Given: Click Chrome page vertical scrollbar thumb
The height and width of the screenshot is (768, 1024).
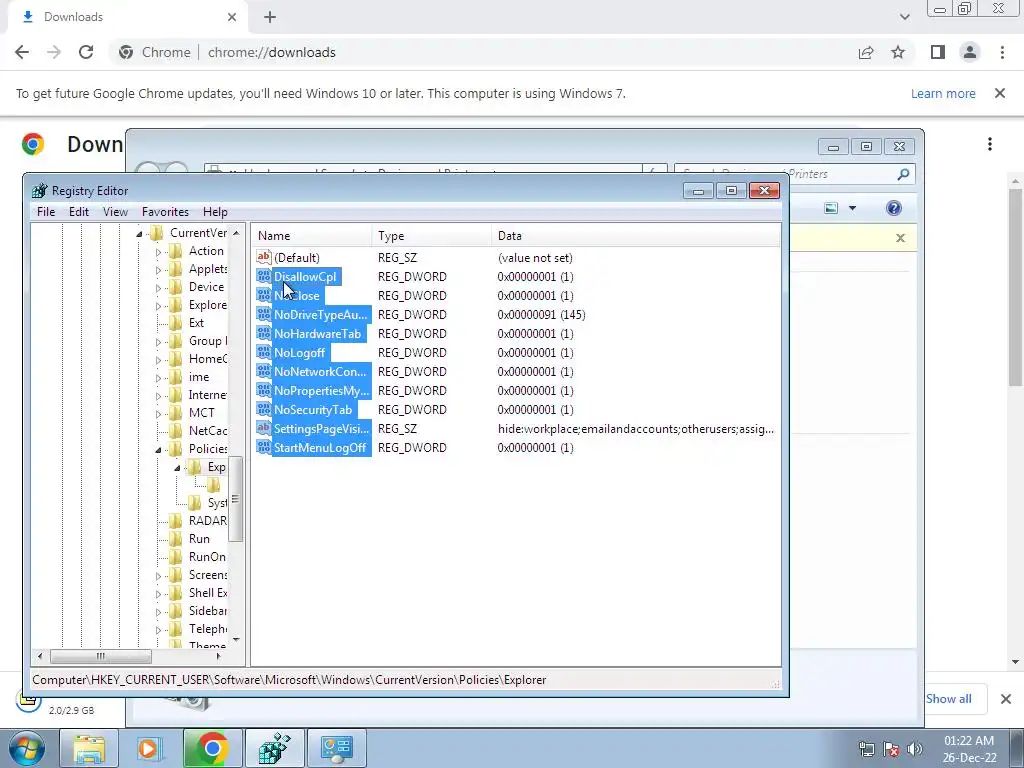Looking at the screenshot, I should [x=1016, y=285].
